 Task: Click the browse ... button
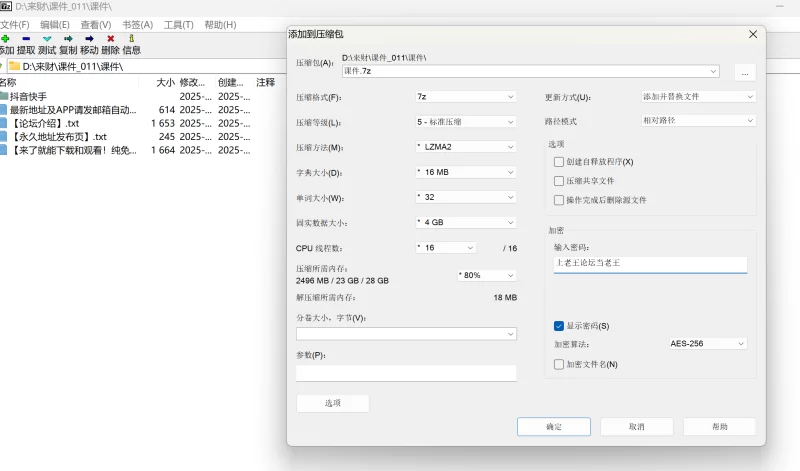point(745,73)
